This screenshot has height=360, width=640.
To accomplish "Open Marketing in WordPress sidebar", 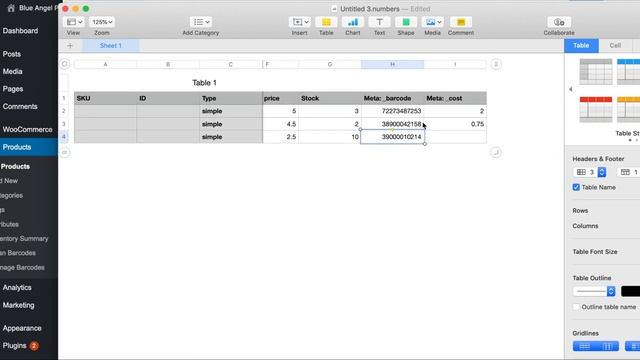I will pyautogui.click(x=18, y=305).
